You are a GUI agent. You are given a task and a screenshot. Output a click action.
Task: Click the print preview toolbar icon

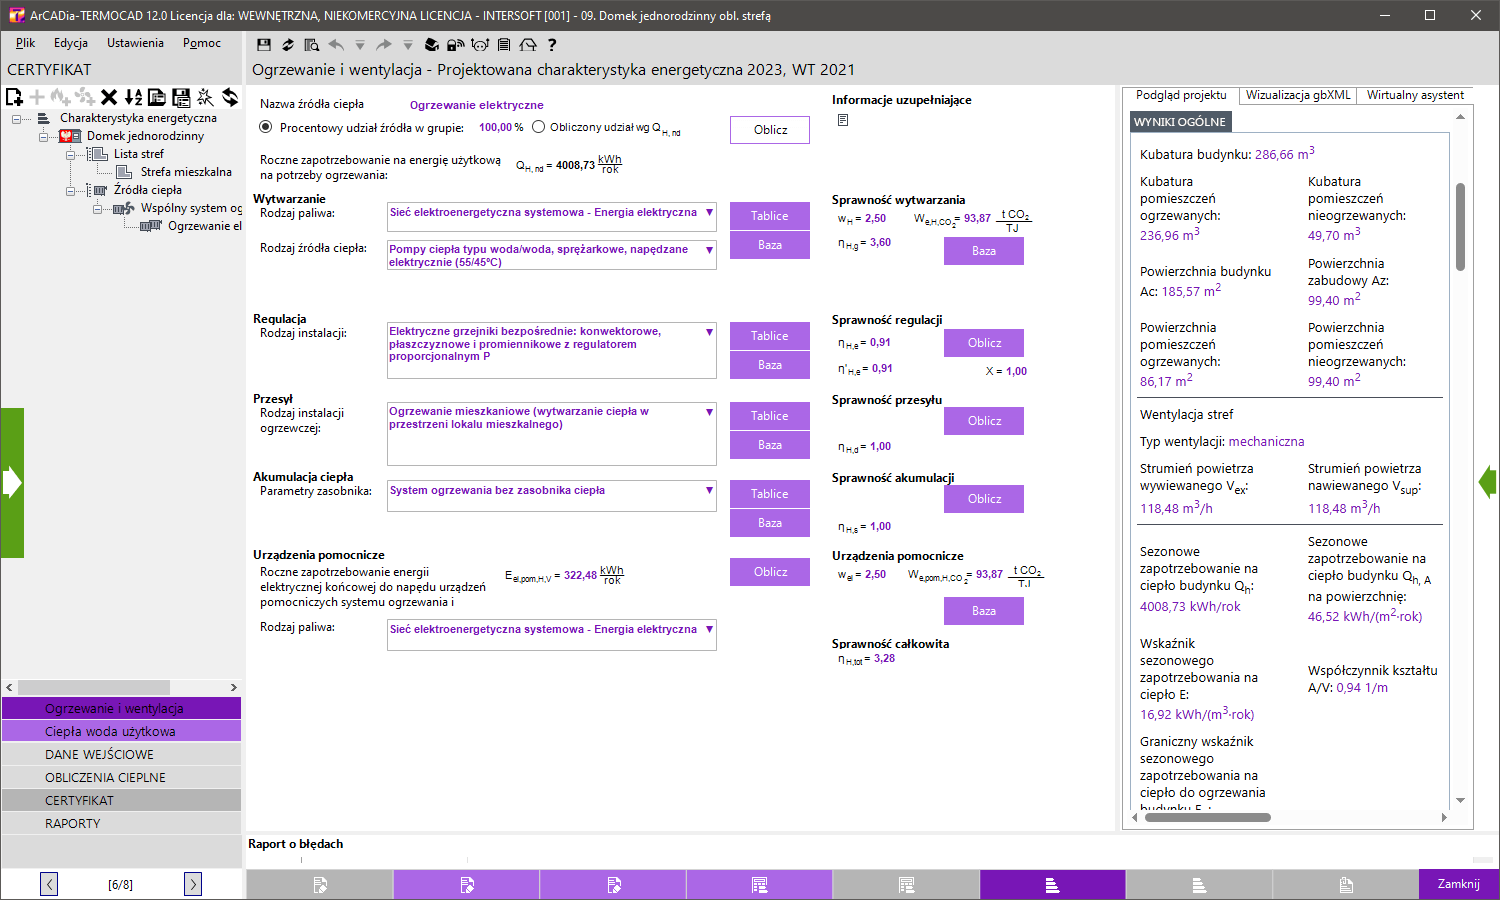[x=311, y=45]
